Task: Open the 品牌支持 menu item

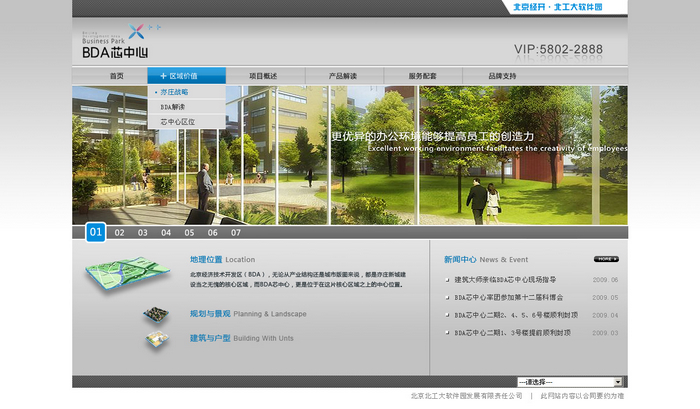Action: [x=502, y=76]
